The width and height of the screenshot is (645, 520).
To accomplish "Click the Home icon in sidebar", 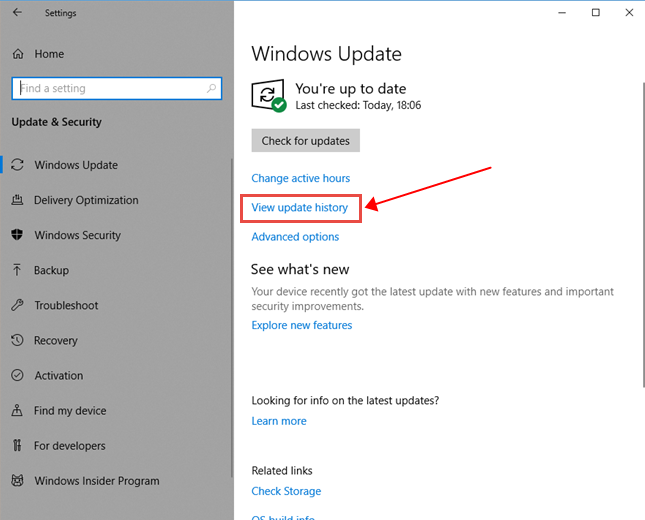I will pyautogui.click(x=17, y=54).
